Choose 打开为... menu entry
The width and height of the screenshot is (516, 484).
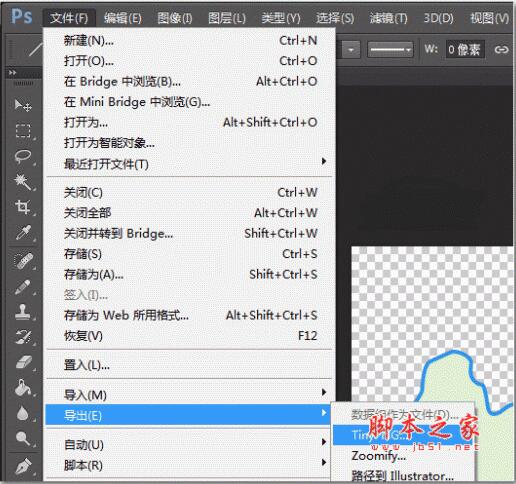tap(190, 123)
